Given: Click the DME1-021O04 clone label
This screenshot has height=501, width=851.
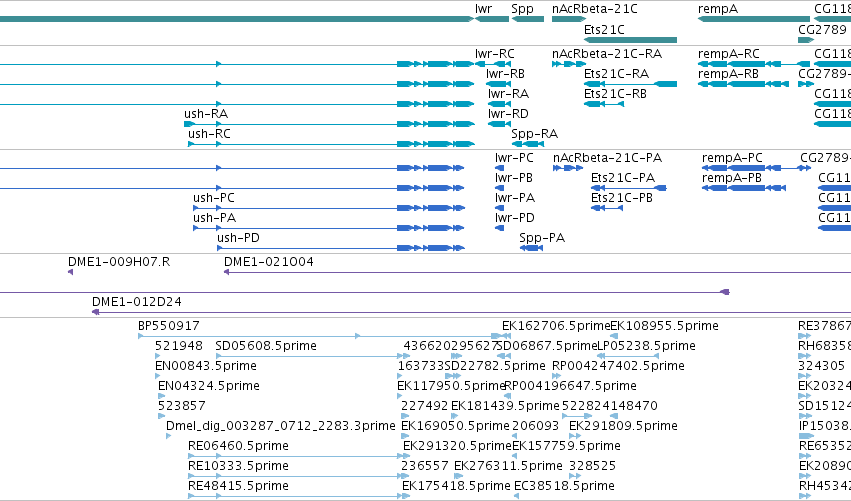Looking at the screenshot, I should pyautogui.click(x=269, y=262).
